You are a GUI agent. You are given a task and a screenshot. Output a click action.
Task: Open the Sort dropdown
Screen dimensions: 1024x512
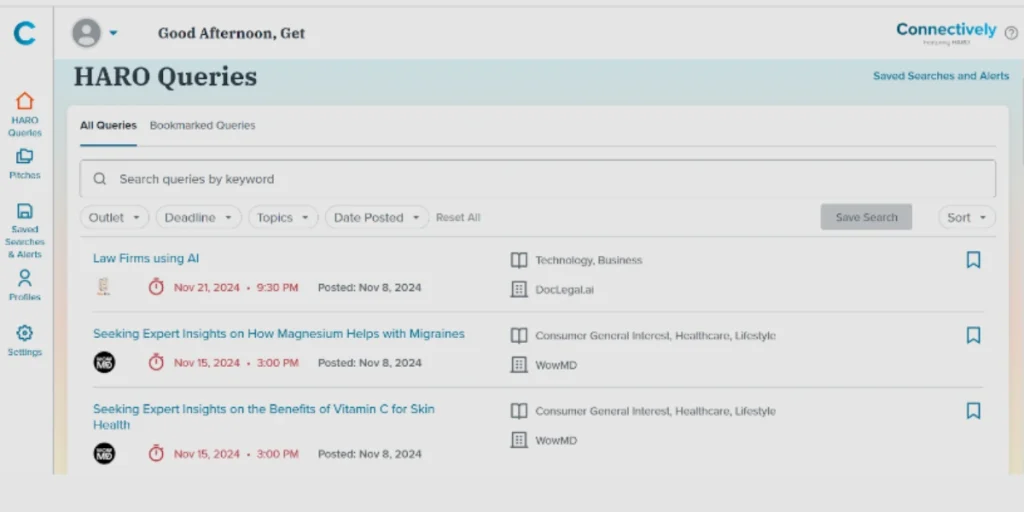coord(967,217)
